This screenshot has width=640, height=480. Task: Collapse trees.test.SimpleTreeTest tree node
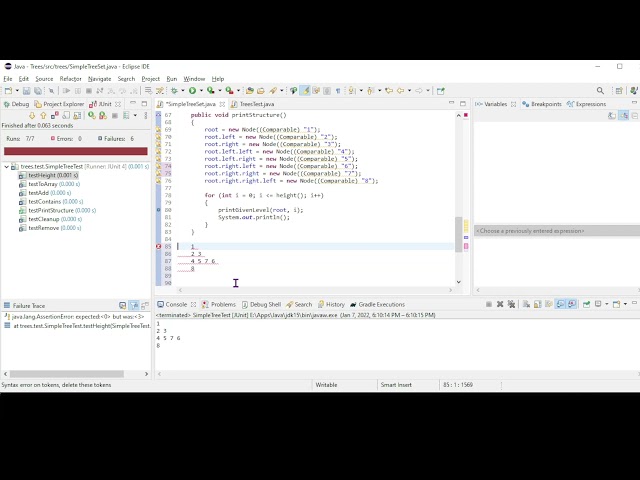7,167
